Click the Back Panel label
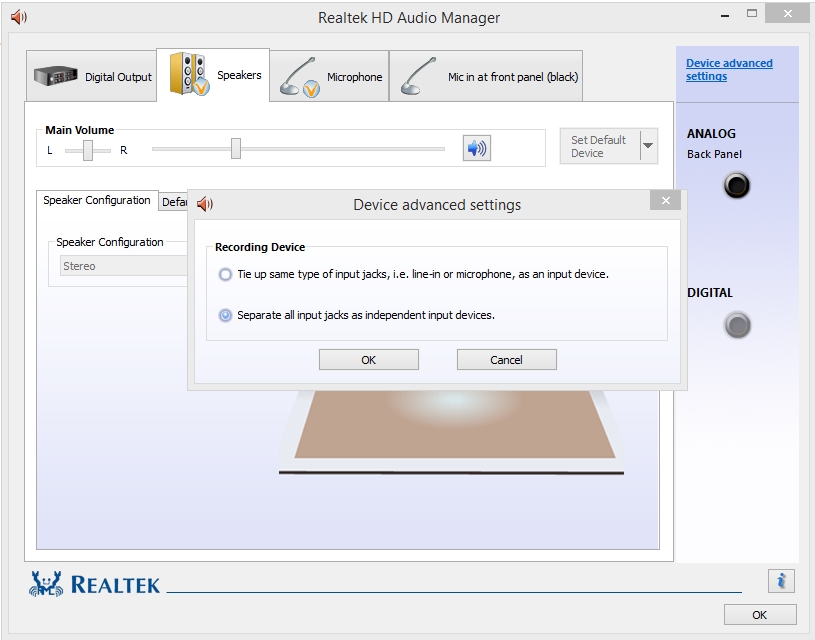 click(x=714, y=154)
